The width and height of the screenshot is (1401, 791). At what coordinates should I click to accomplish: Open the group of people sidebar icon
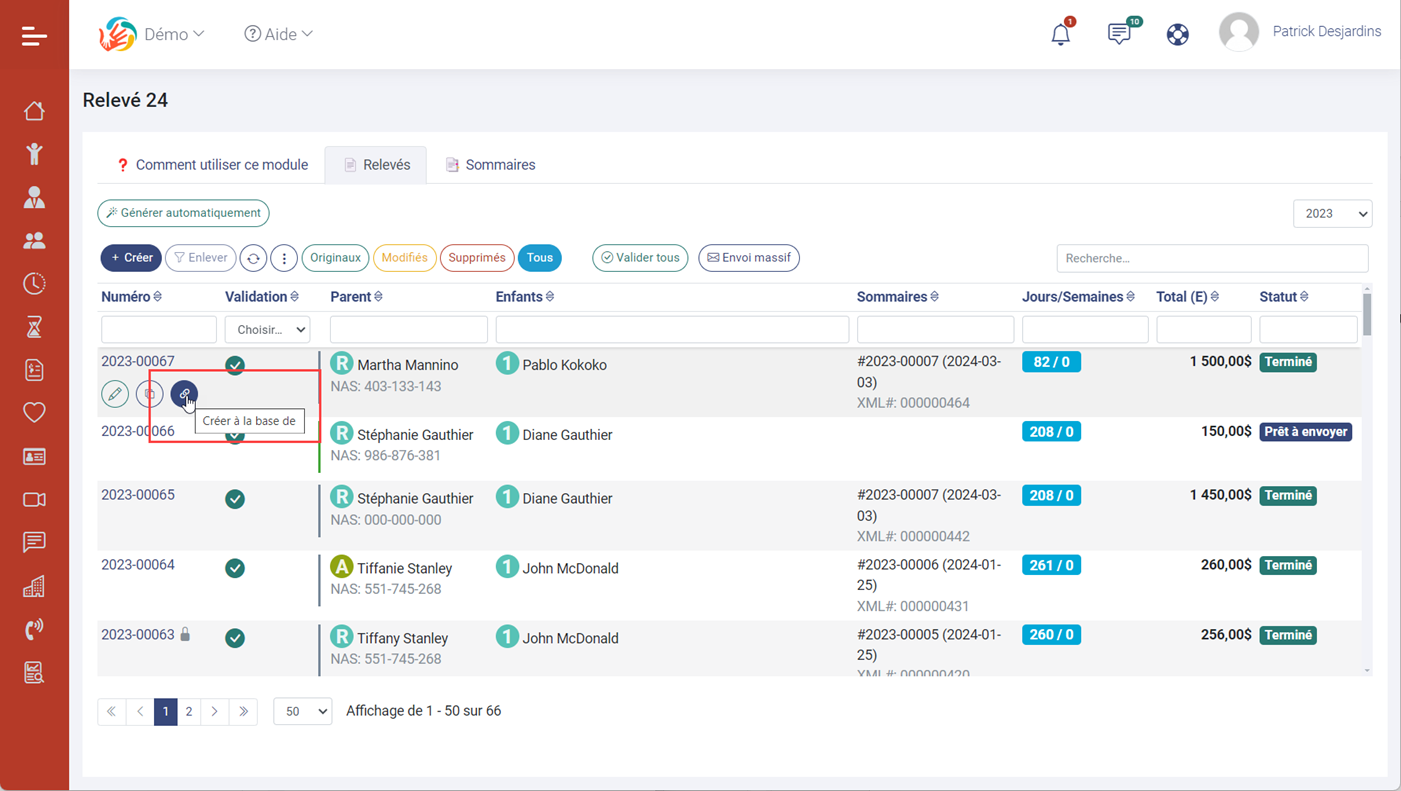point(34,240)
